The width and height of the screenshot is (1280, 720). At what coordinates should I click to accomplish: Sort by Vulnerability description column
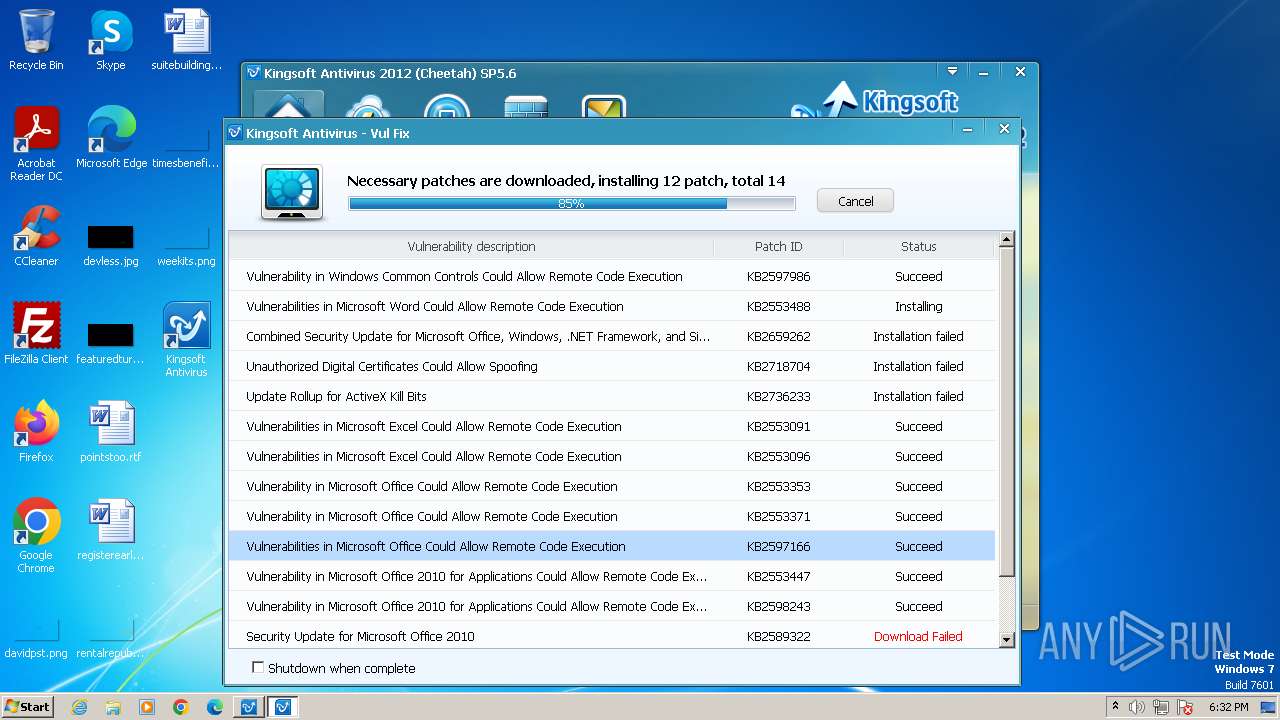pos(471,246)
